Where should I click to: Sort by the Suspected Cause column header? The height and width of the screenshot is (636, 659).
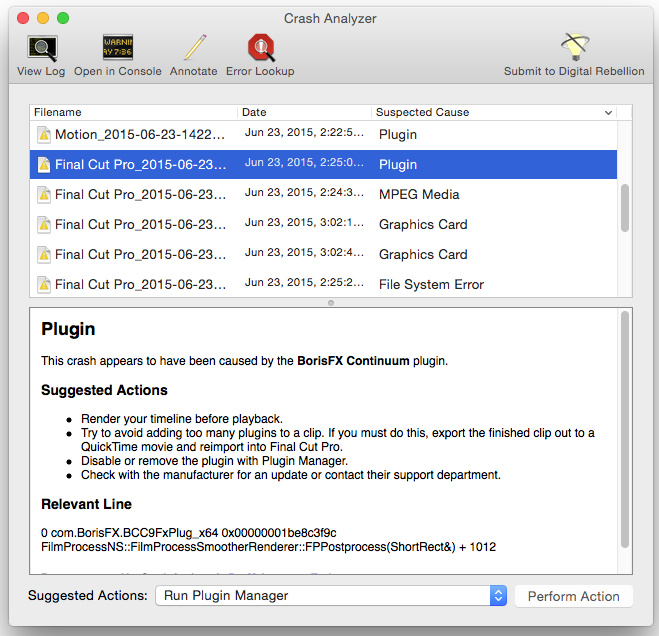click(494, 112)
